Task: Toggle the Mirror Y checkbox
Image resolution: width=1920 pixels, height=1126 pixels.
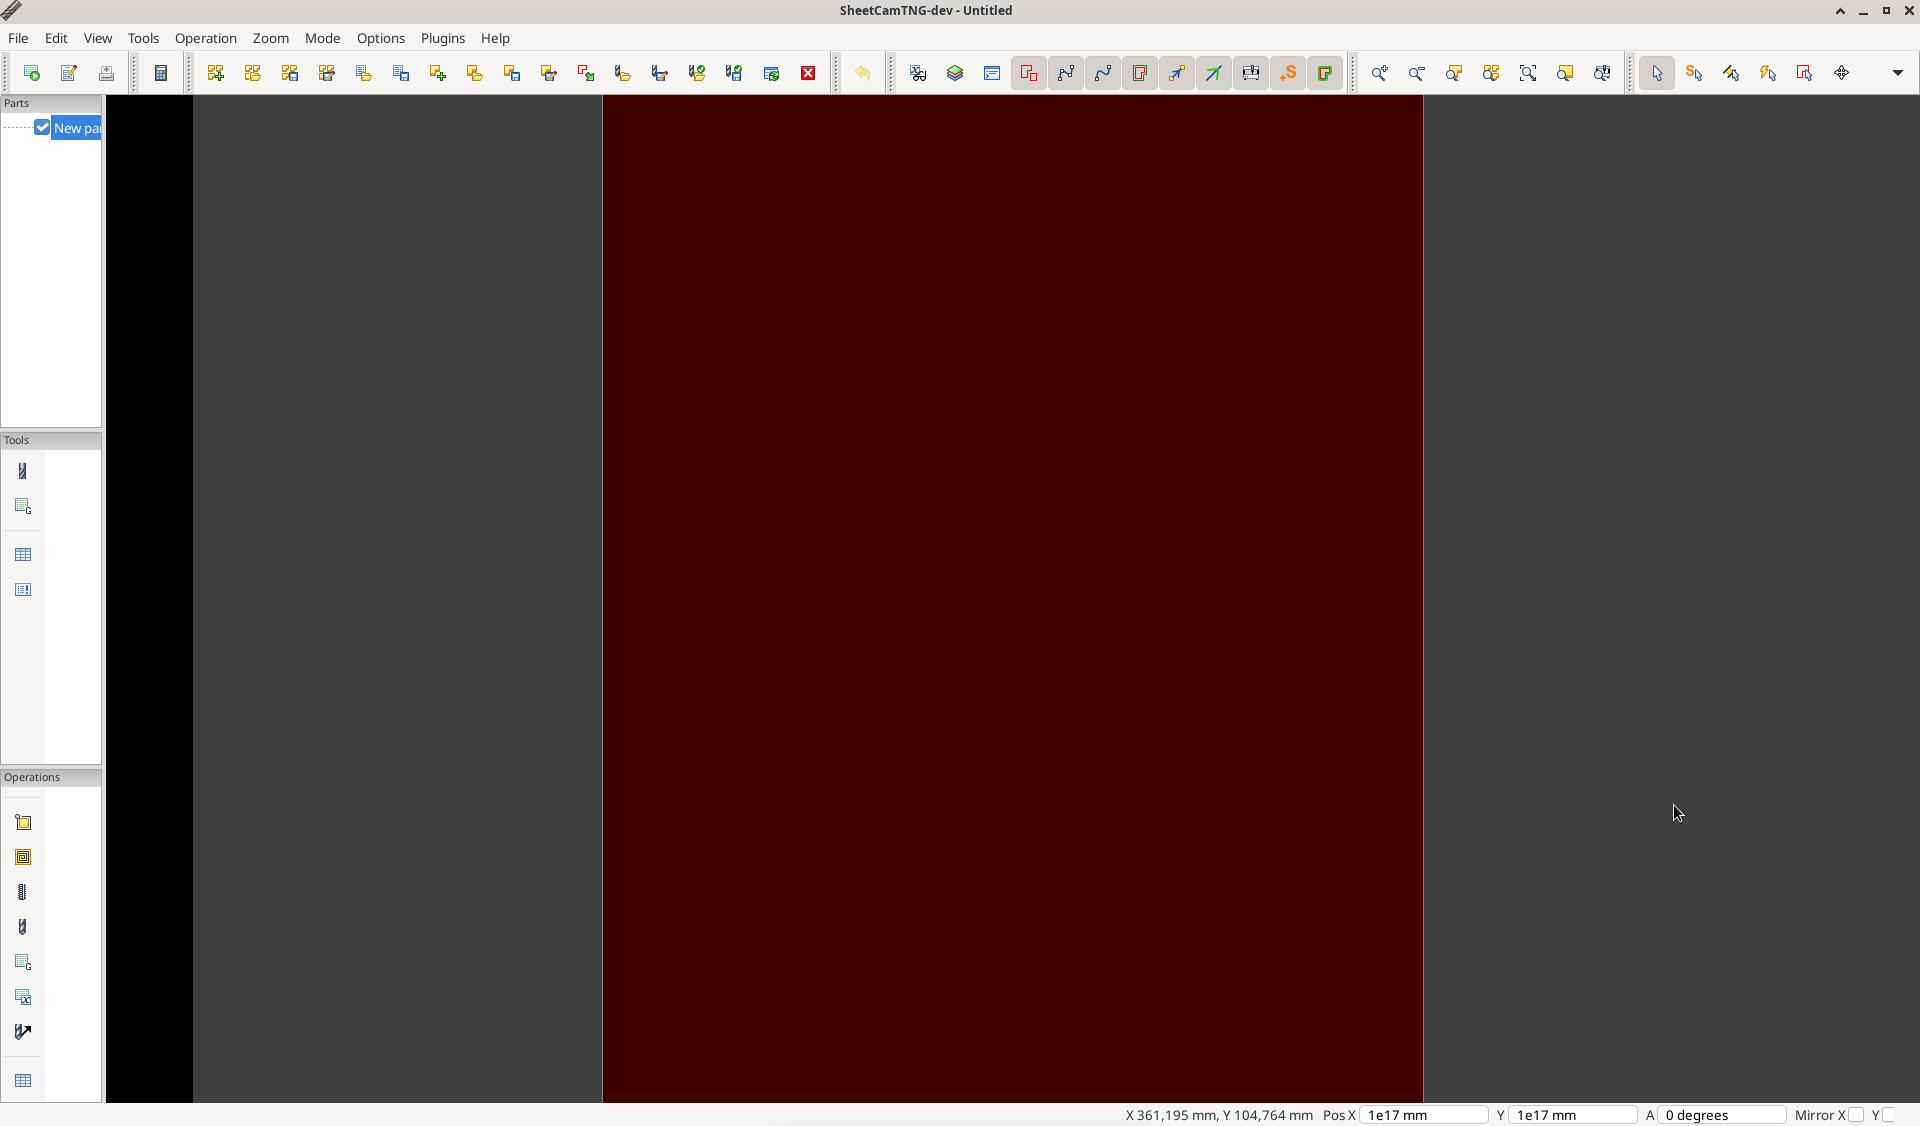Action: click(1889, 1115)
